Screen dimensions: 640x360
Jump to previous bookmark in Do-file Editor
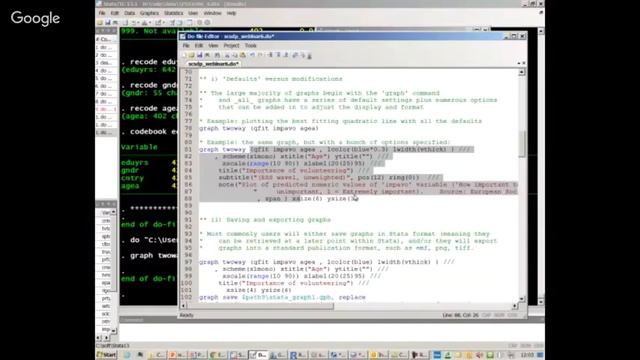(278, 55)
